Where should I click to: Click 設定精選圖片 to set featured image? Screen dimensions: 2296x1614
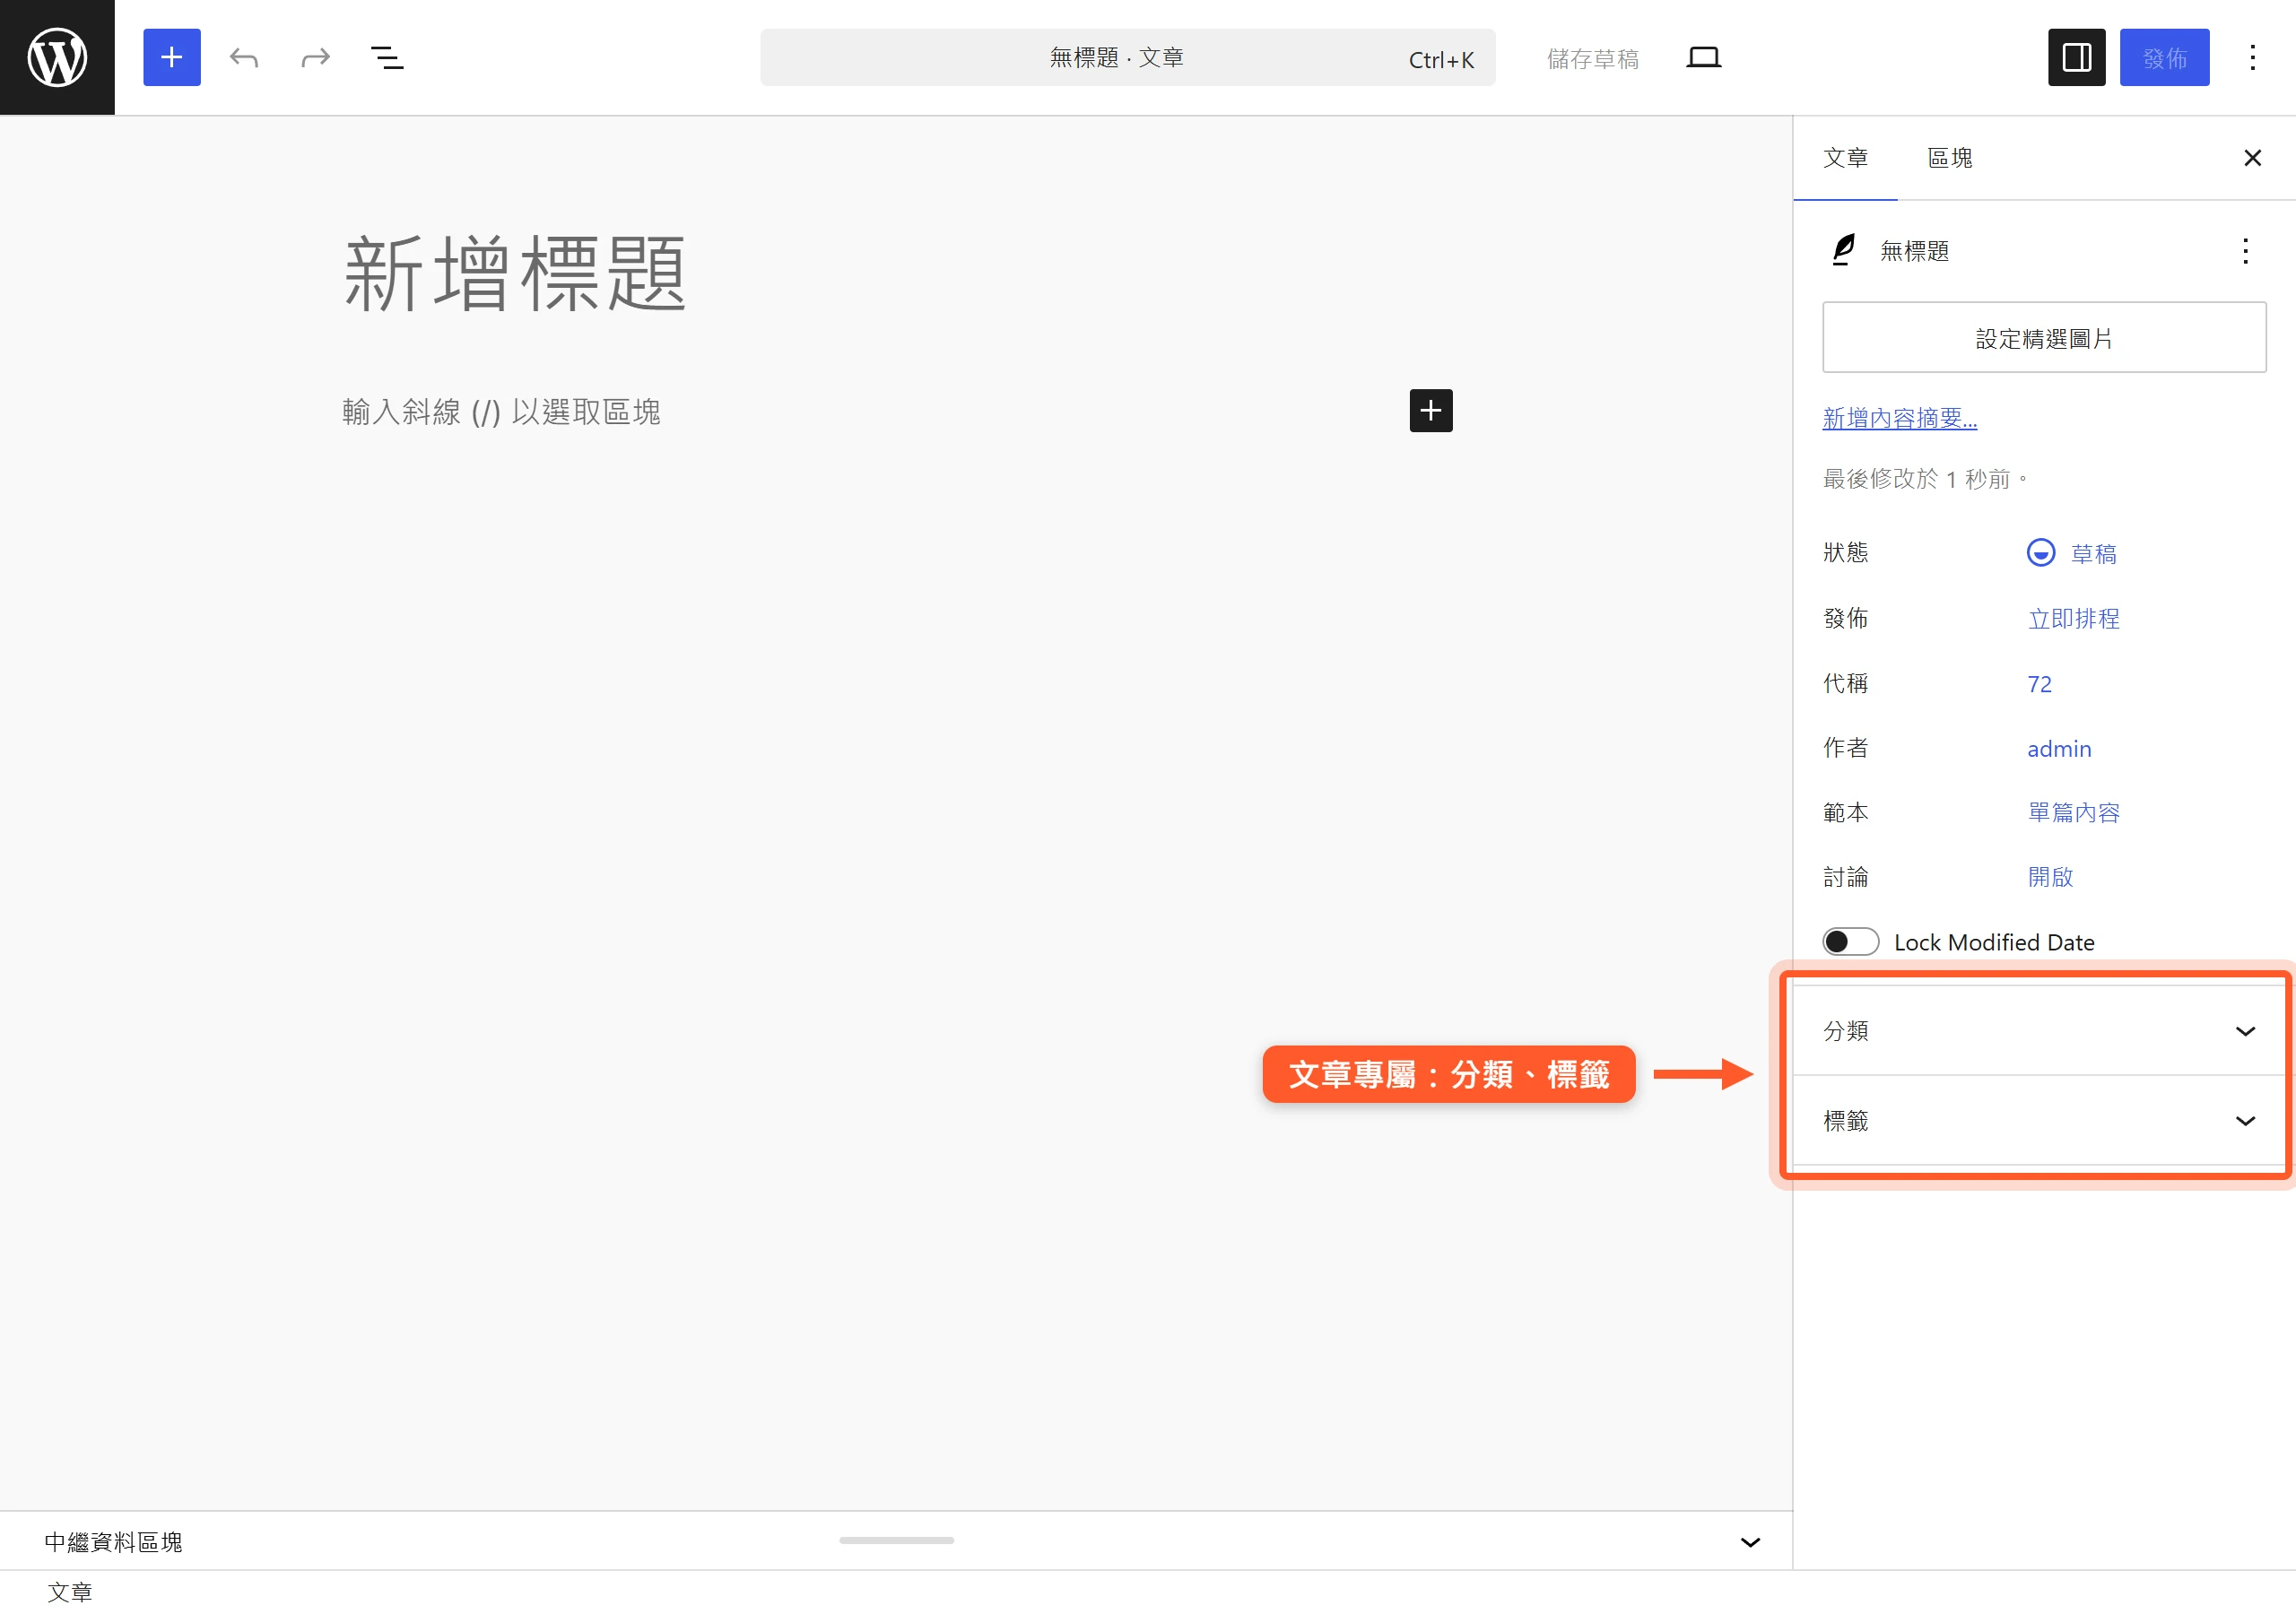pos(2044,338)
